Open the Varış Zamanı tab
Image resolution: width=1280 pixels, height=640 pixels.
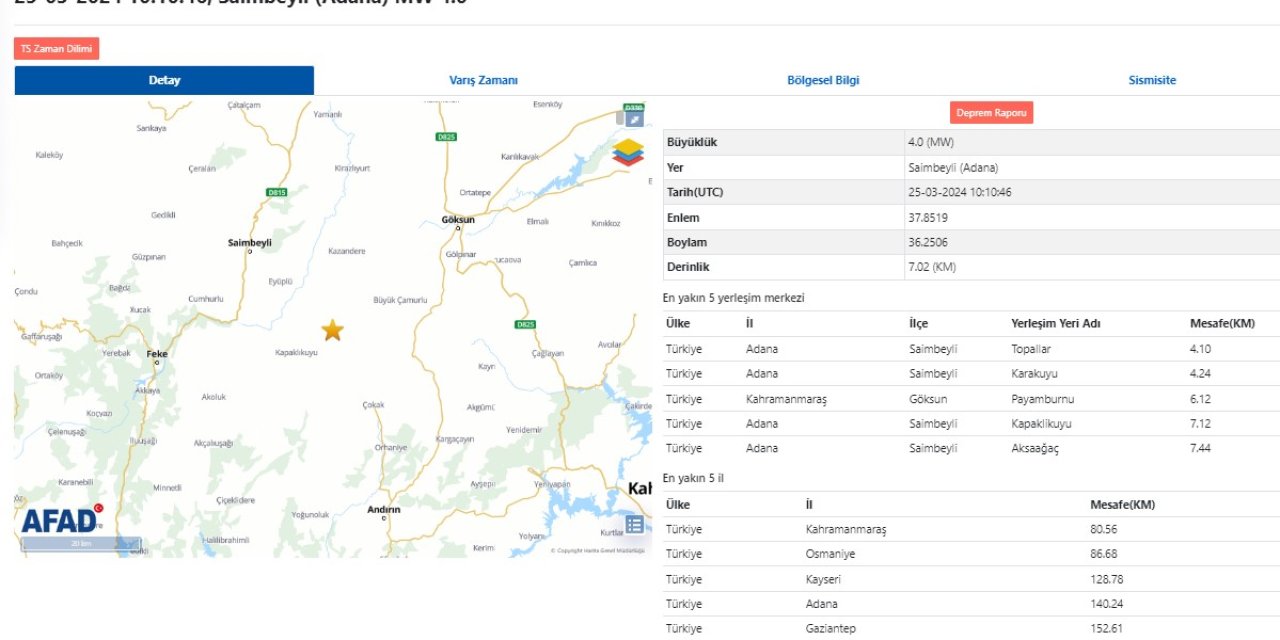(484, 81)
